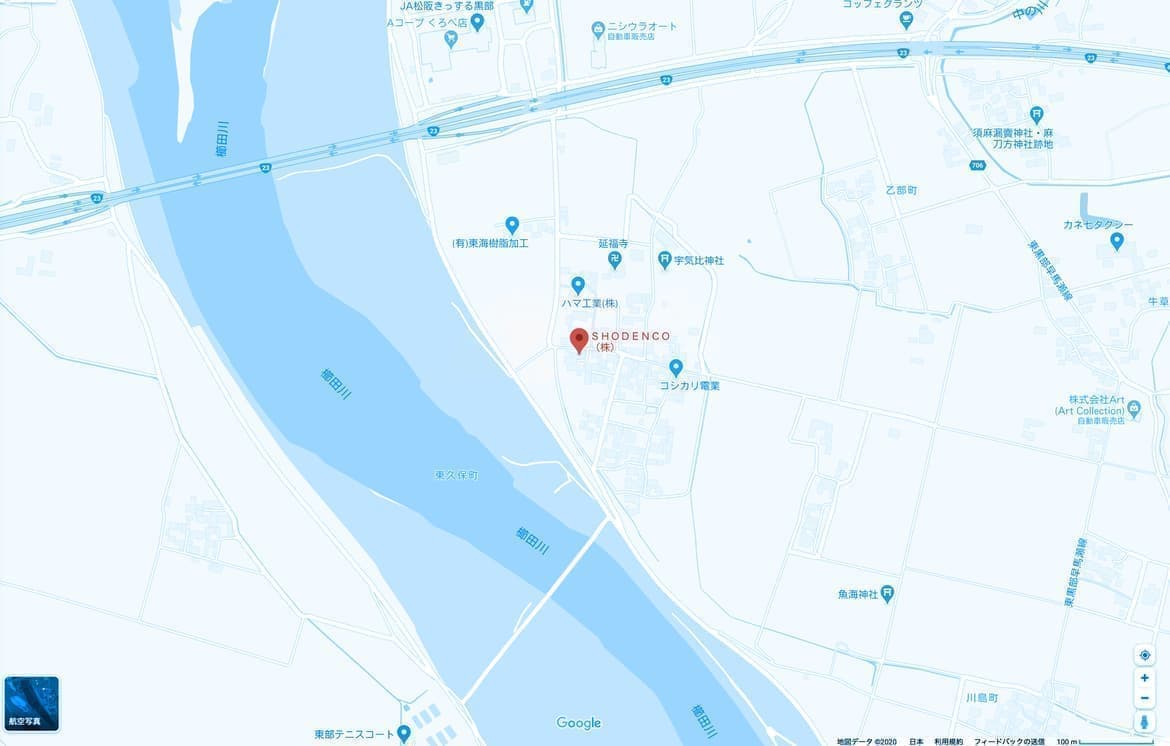1170x746 pixels.
Task: Click the (有)東海樹脂加工 pin
Action: tap(512, 225)
